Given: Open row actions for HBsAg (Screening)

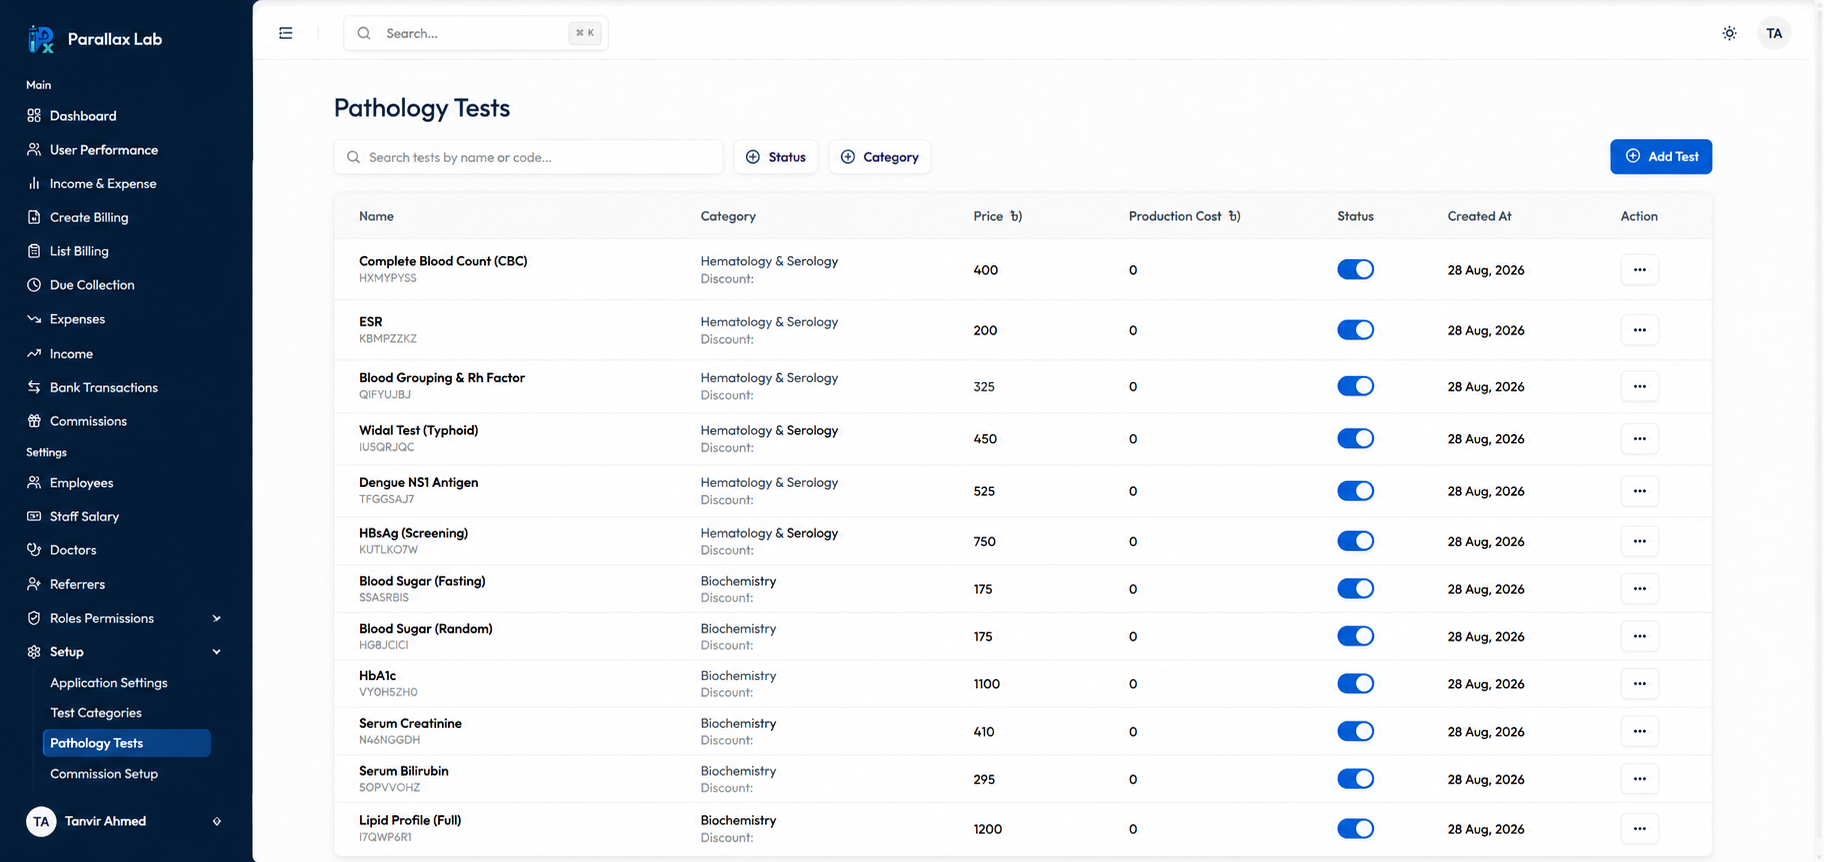Looking at the screenshot, I should tap(1639, 541).
